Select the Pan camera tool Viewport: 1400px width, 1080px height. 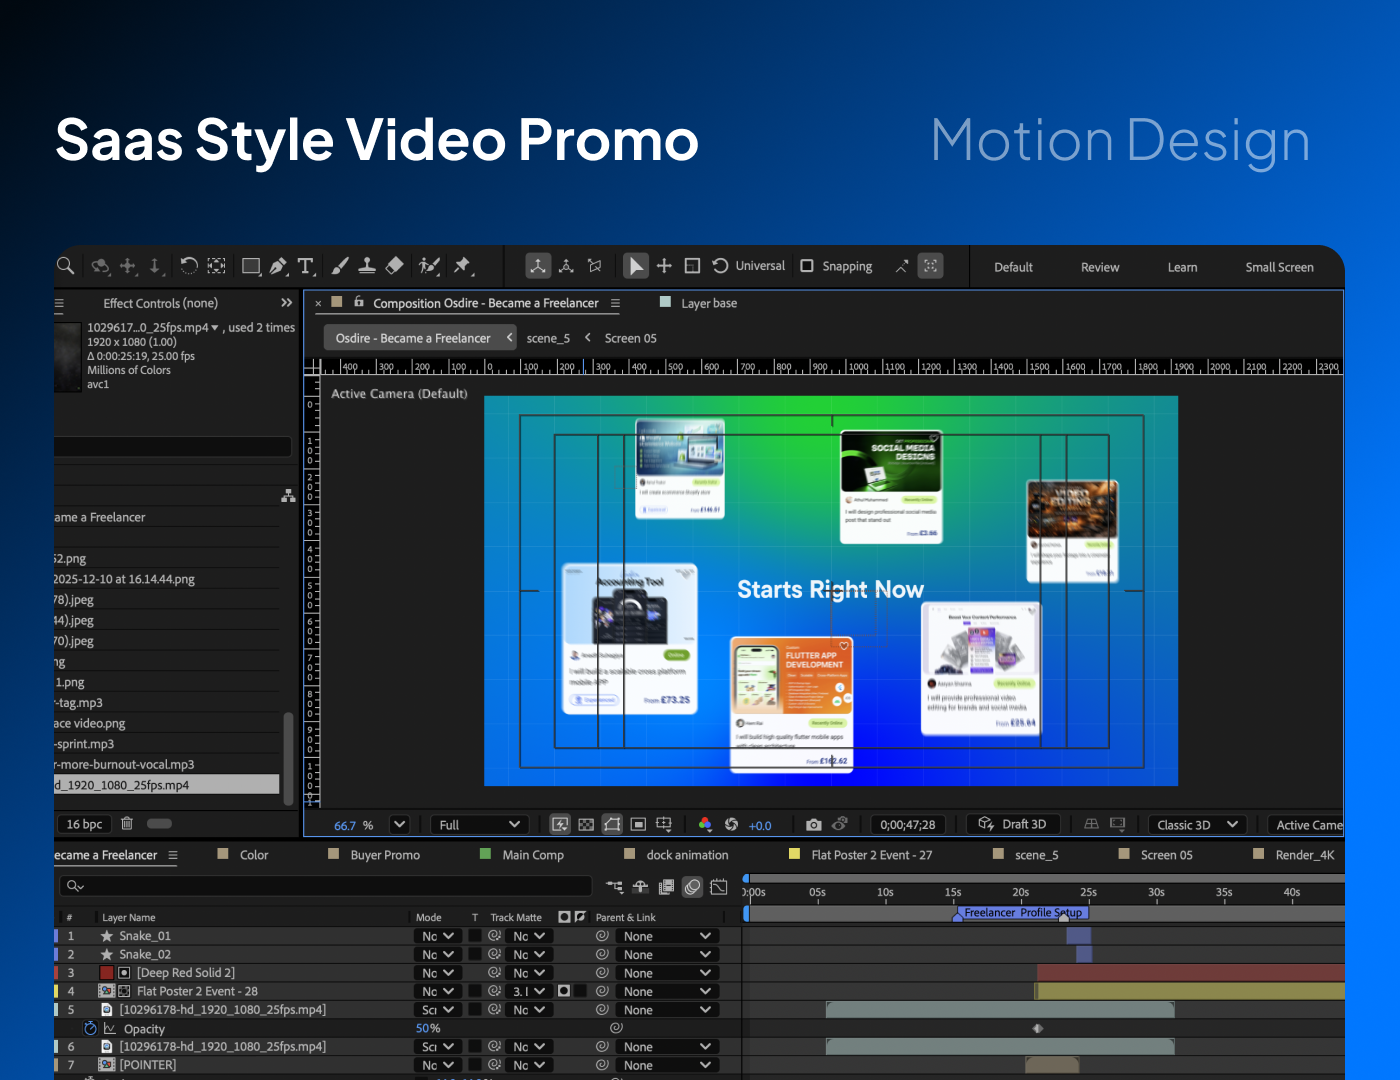(x=128, y=266)
